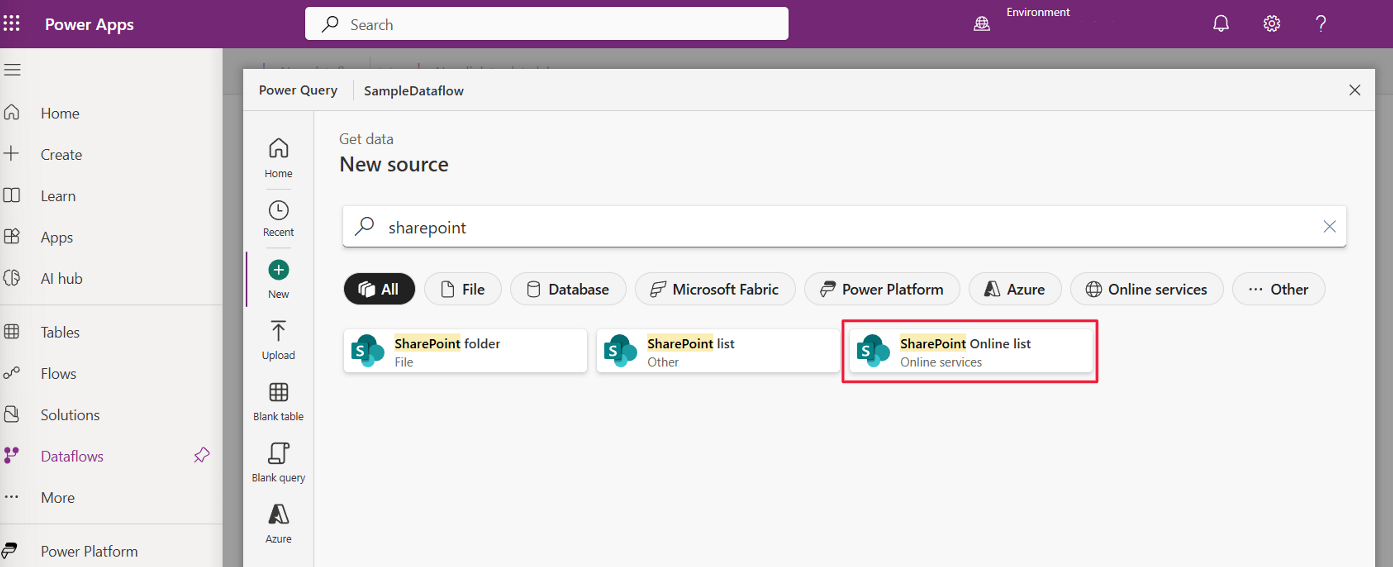Open the app launcher waffle icon

click(12, 24)
